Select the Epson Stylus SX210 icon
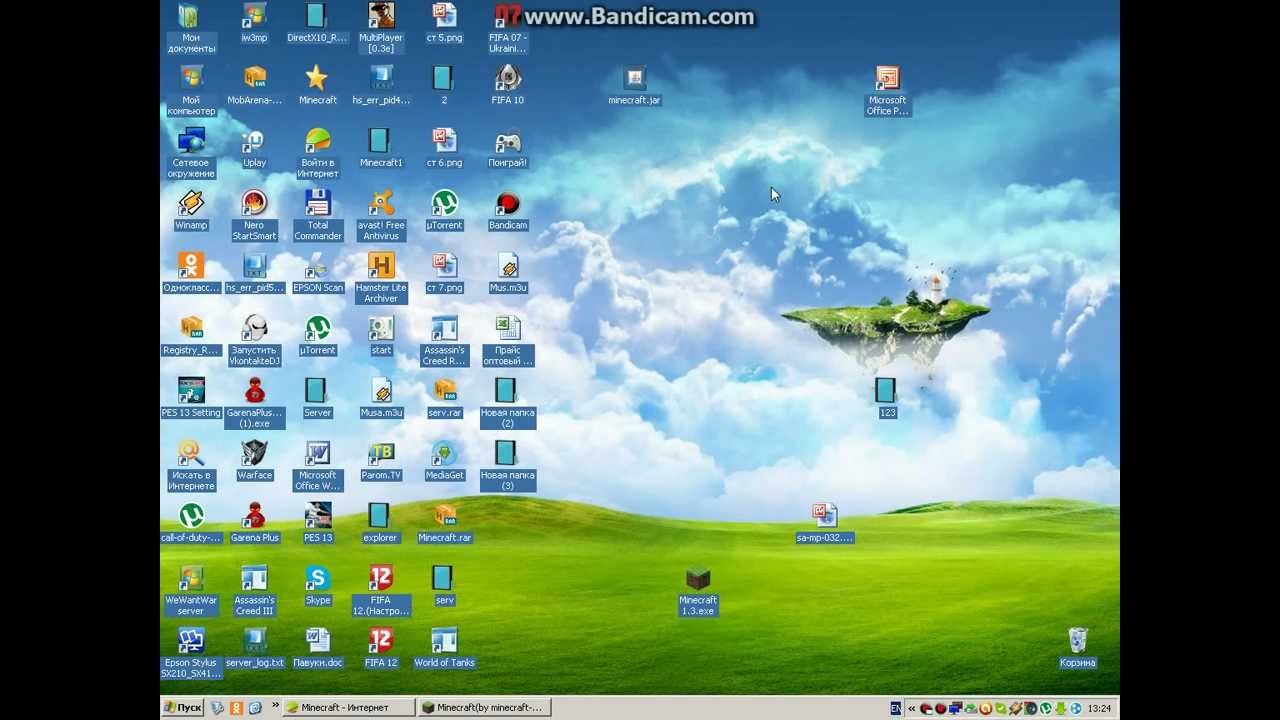1280x720 pixels. 191,641
